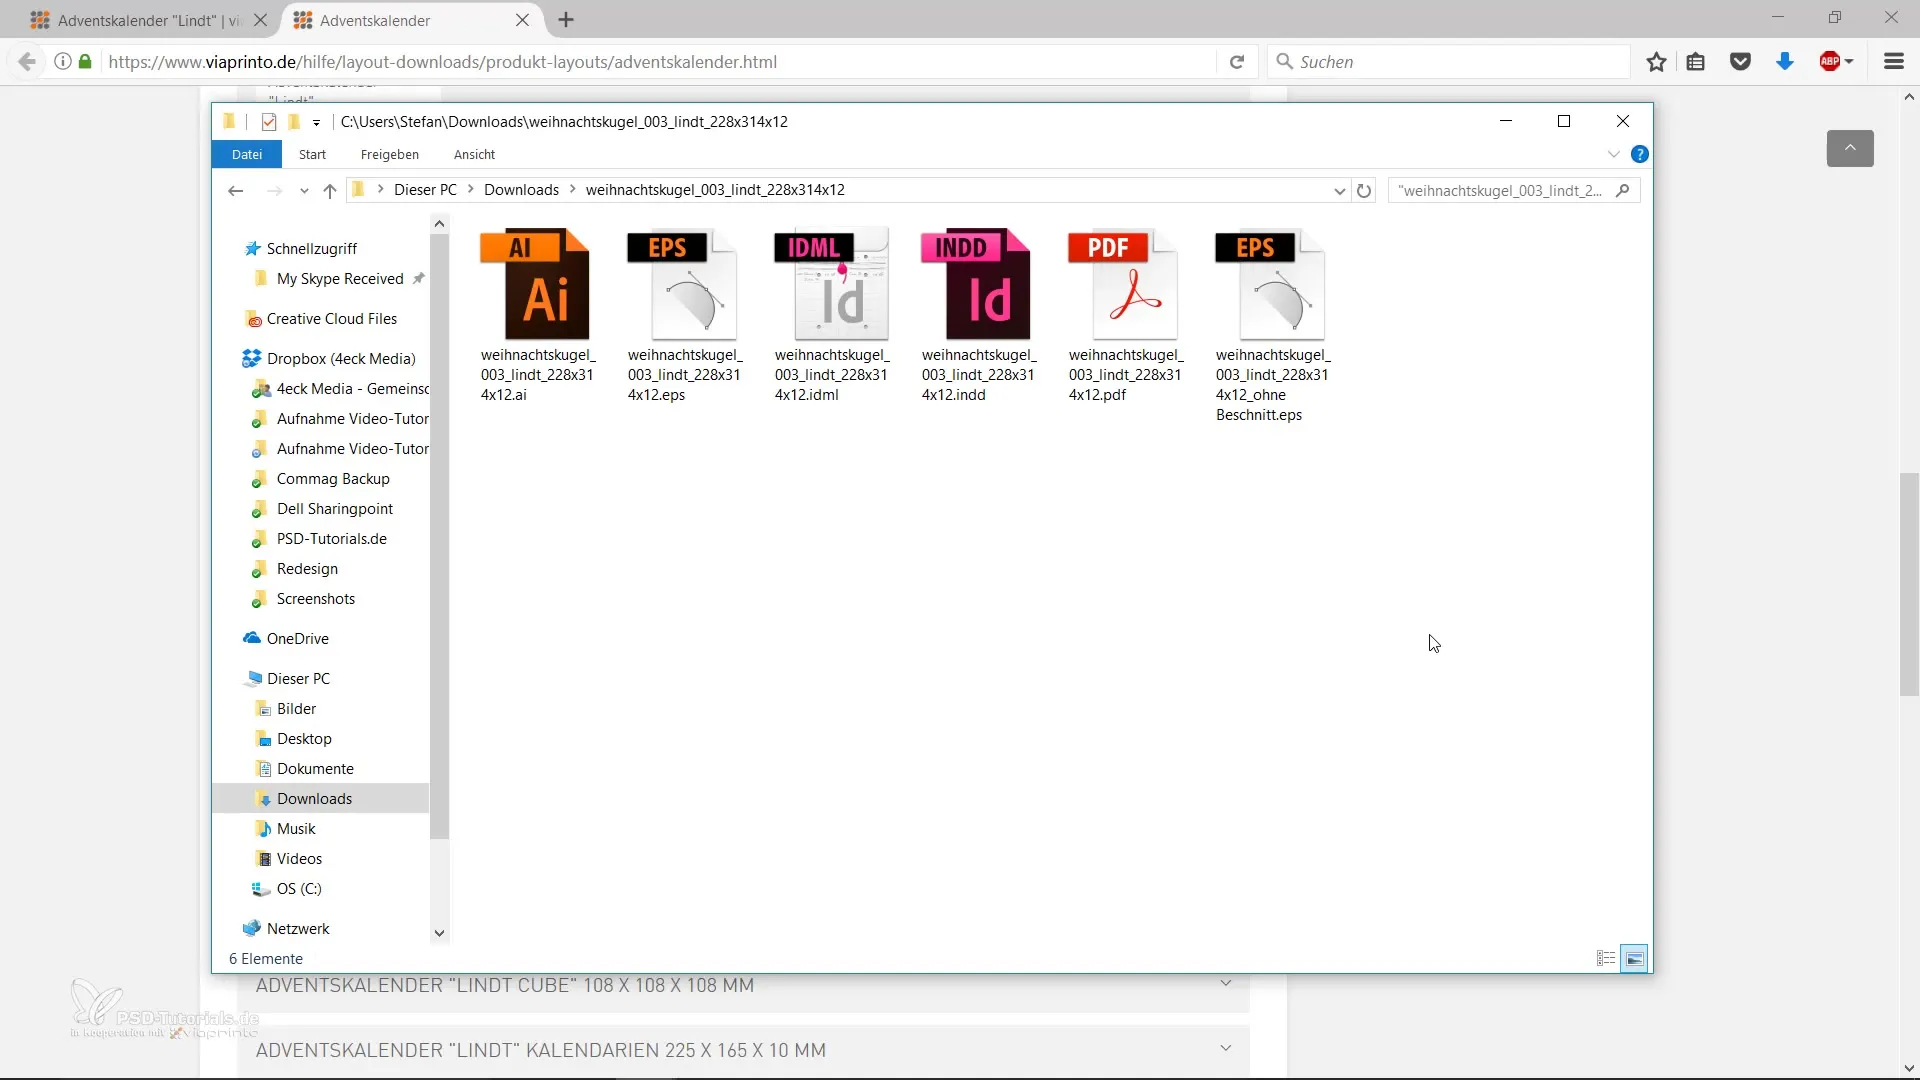Open the Commag Backup folder

pos(333,478)
